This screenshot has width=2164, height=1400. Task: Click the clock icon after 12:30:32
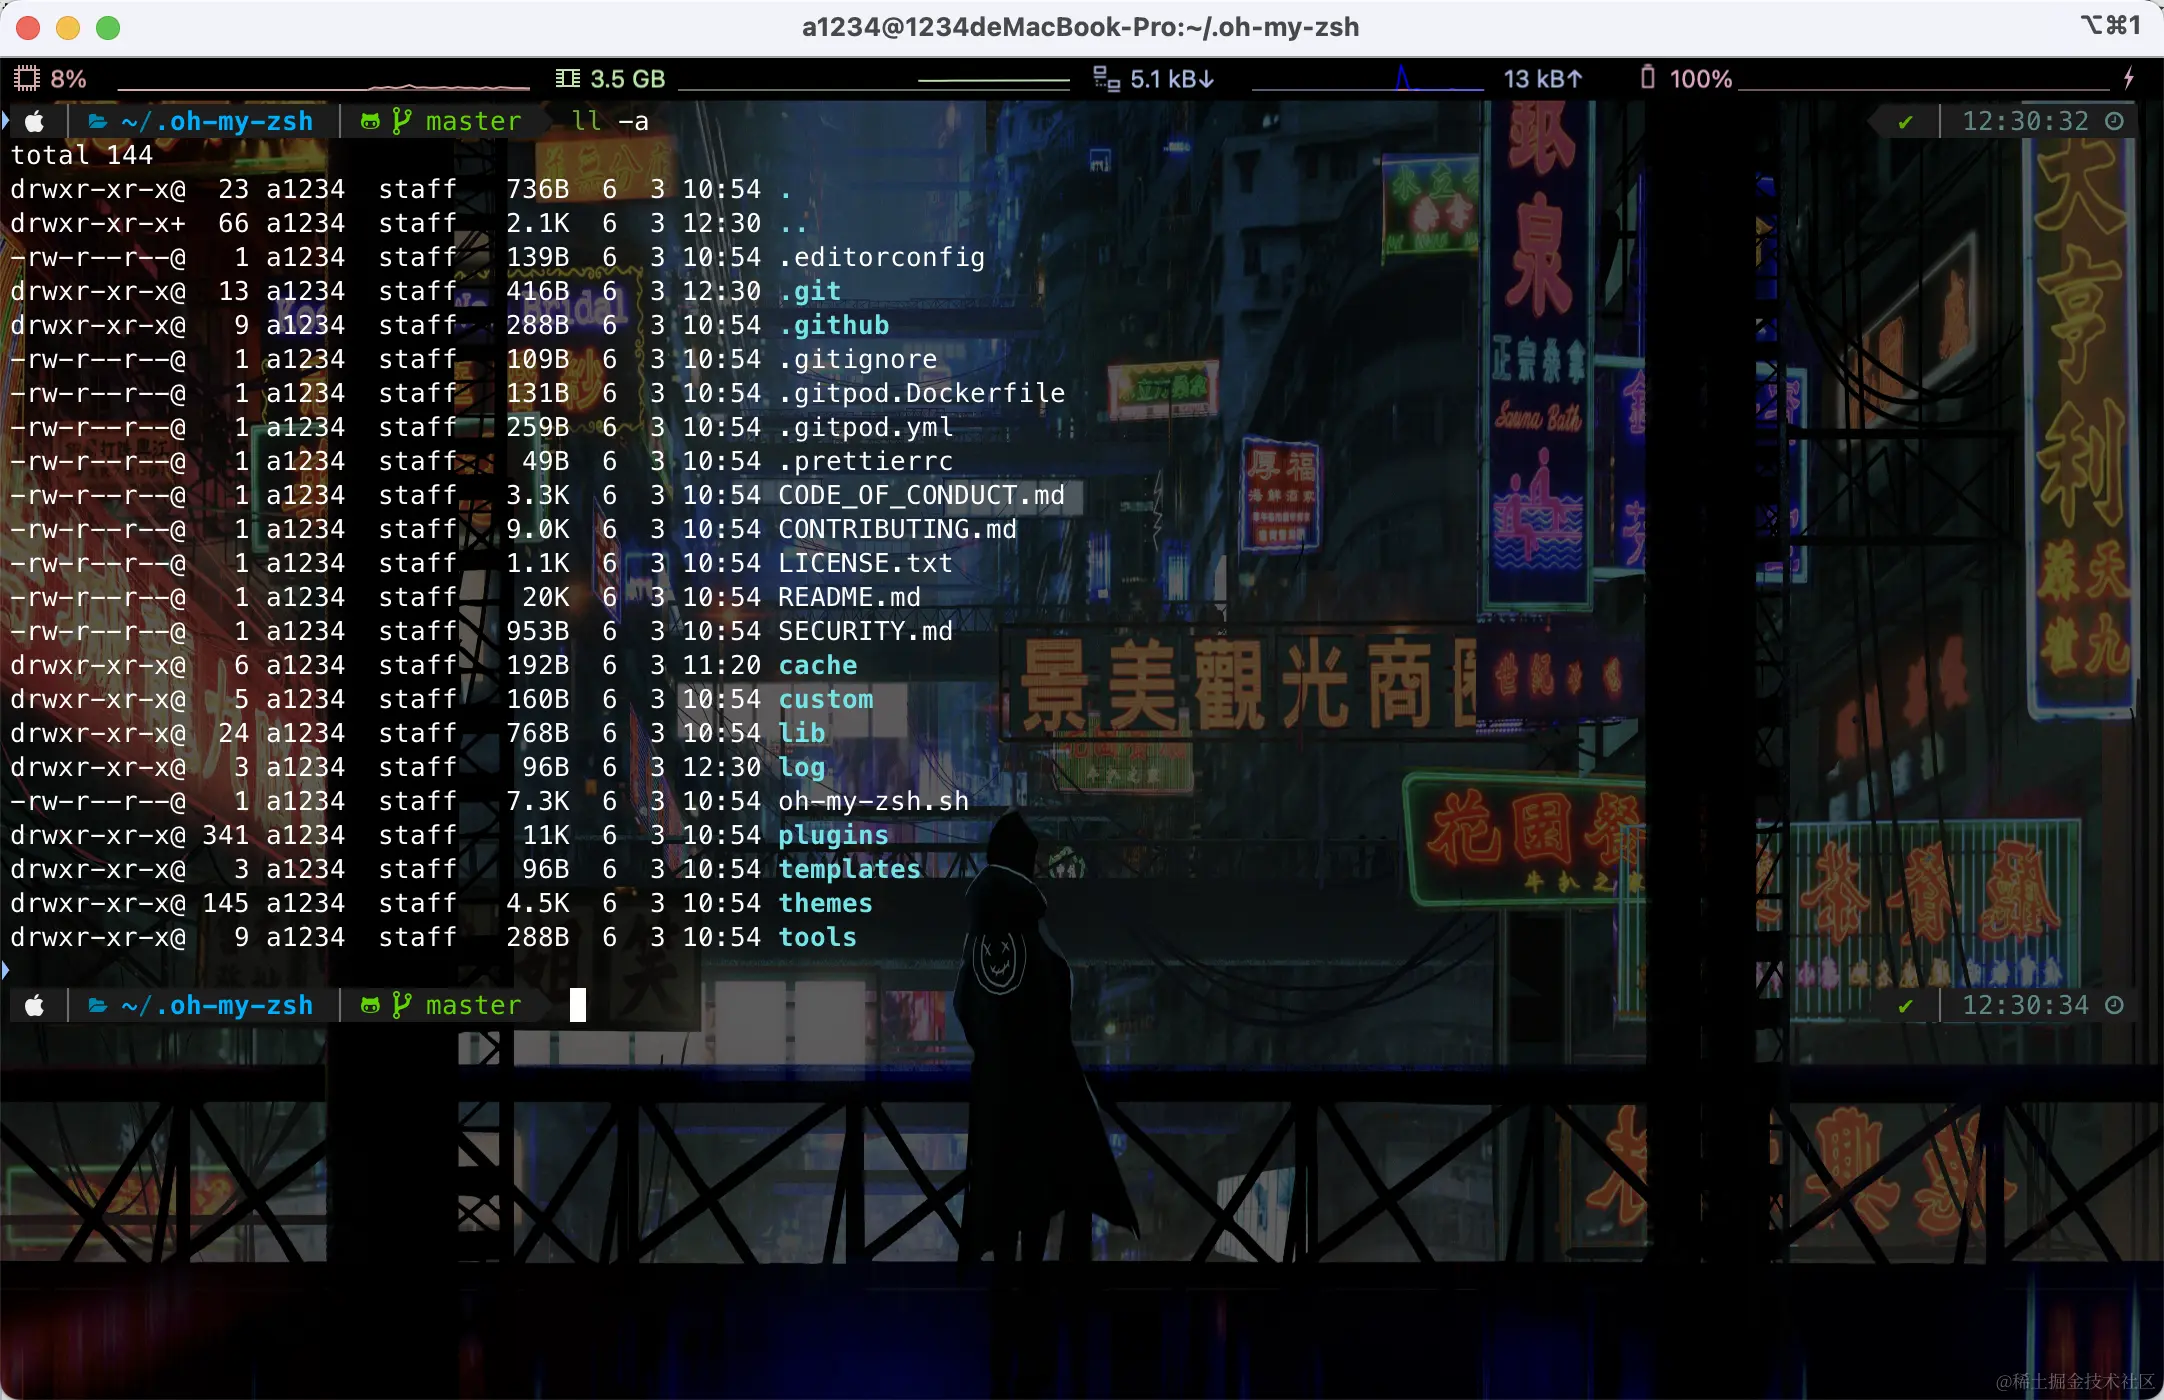click(x=2114, y=121)
